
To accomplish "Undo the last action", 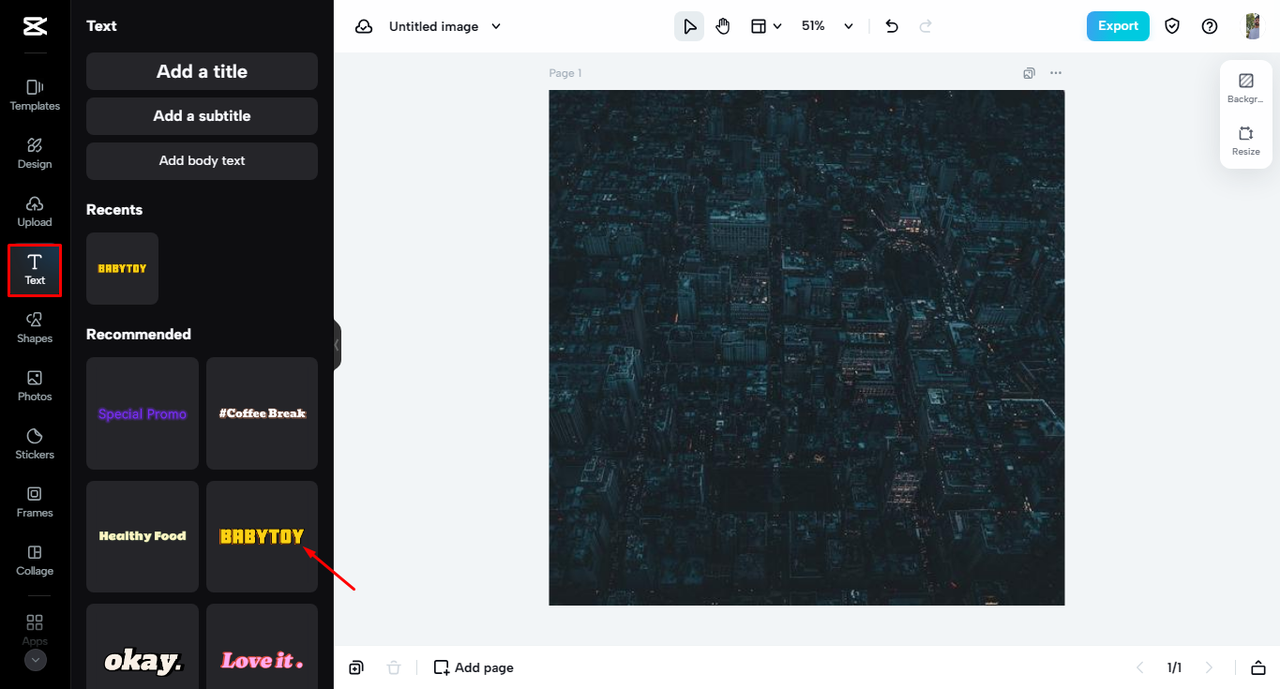I will click(892, 27).
